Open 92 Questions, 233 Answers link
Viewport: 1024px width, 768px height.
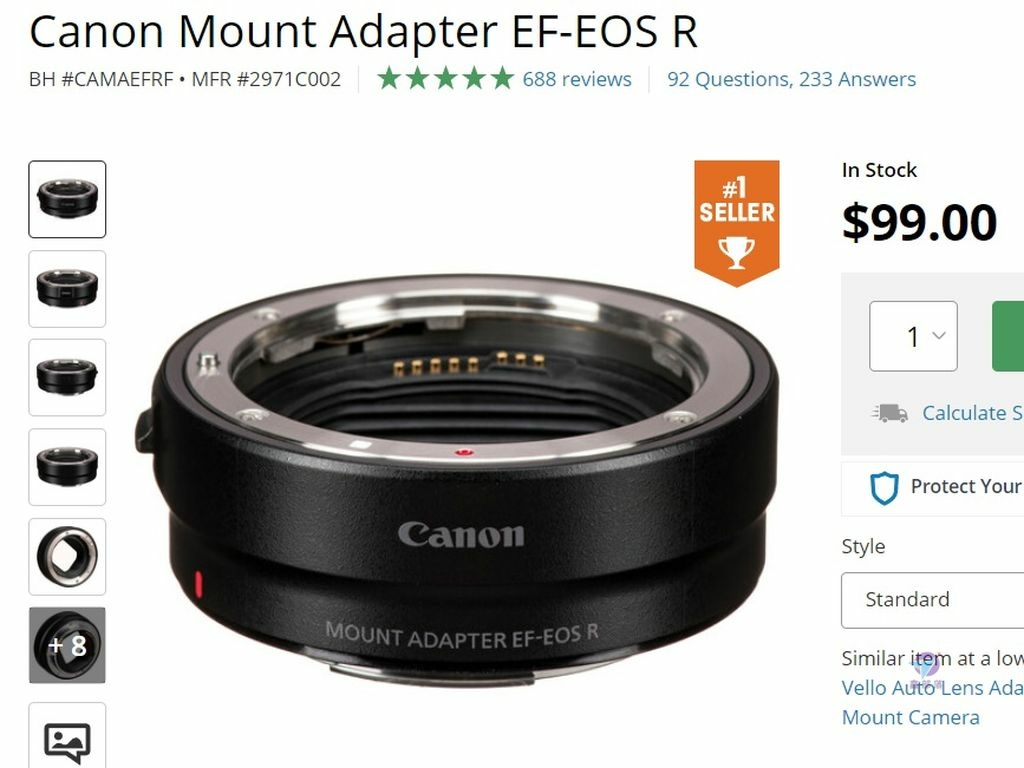pyautogui.click(x=792, y=79)
